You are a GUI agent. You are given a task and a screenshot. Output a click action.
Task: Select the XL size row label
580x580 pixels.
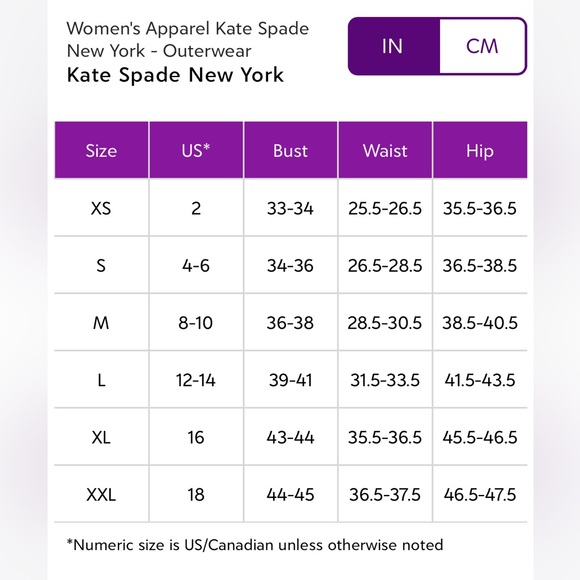(101, 438)
